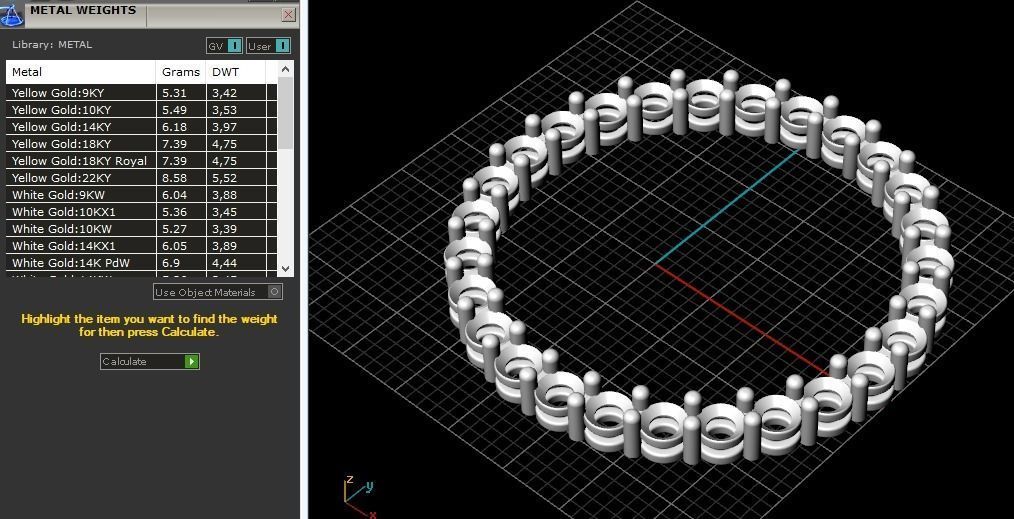Toggle the User library switch
Image resolution: width=1014 pixels, height=519 pixels.
click(268, 46)
